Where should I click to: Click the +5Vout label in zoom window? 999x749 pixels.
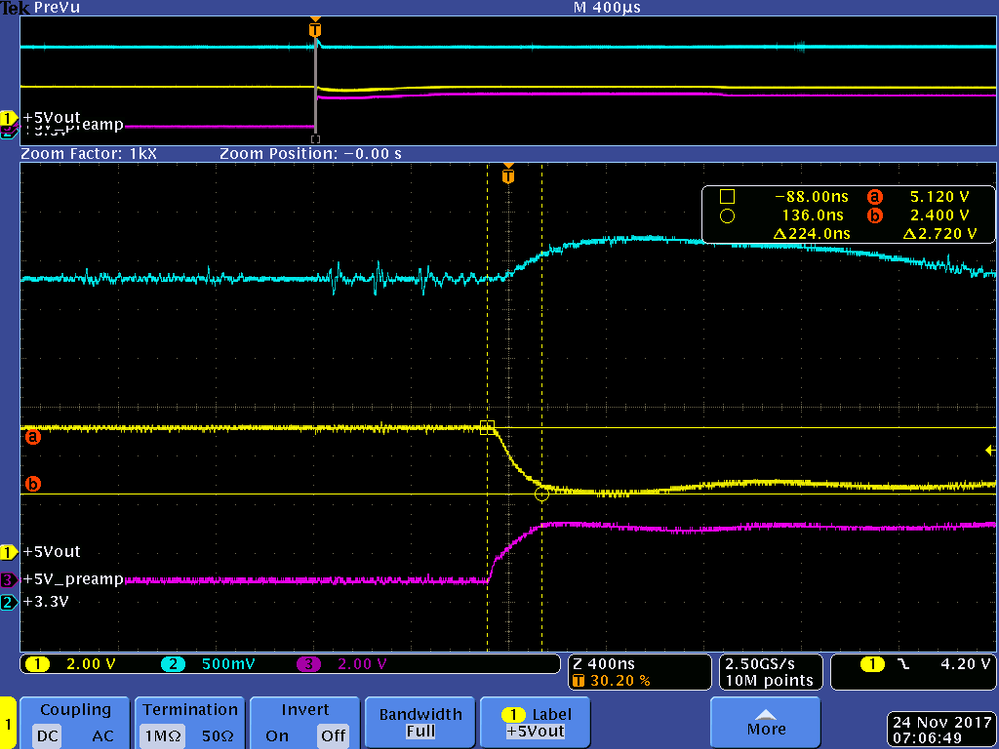point(52,552)
